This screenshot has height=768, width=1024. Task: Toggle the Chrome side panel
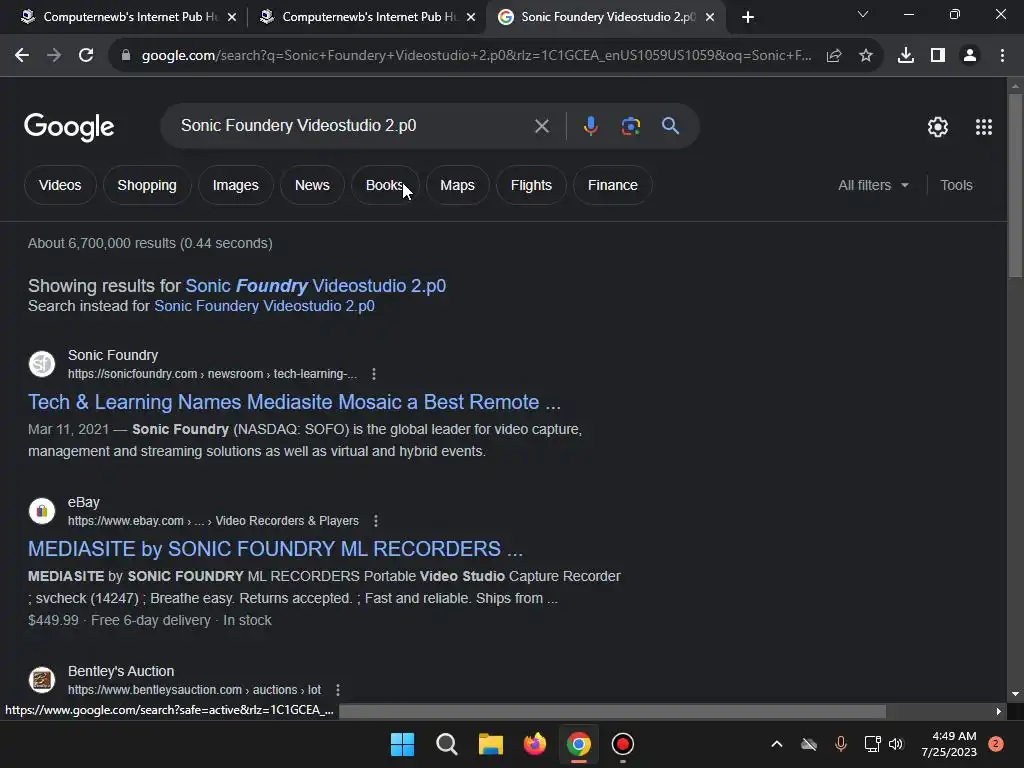click(x=938, y=56)
